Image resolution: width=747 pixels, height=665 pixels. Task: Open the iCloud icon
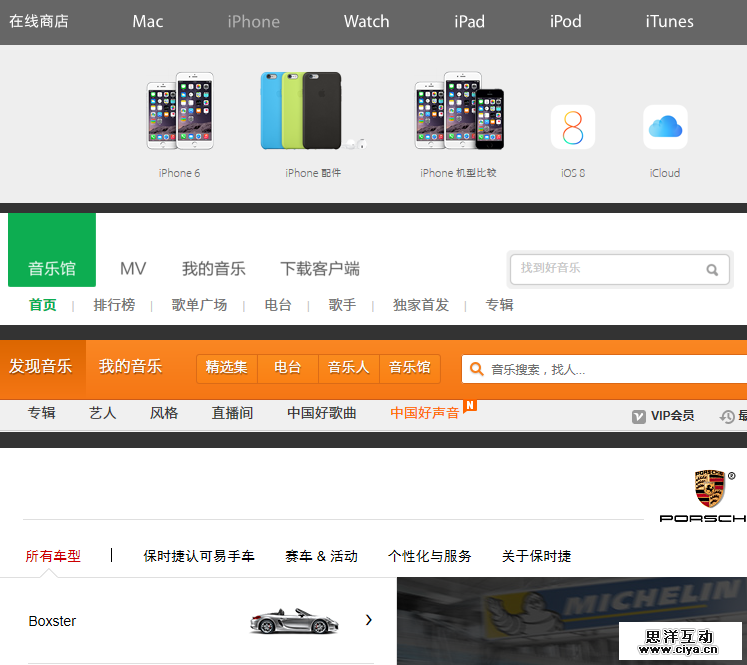coord(665,128)
